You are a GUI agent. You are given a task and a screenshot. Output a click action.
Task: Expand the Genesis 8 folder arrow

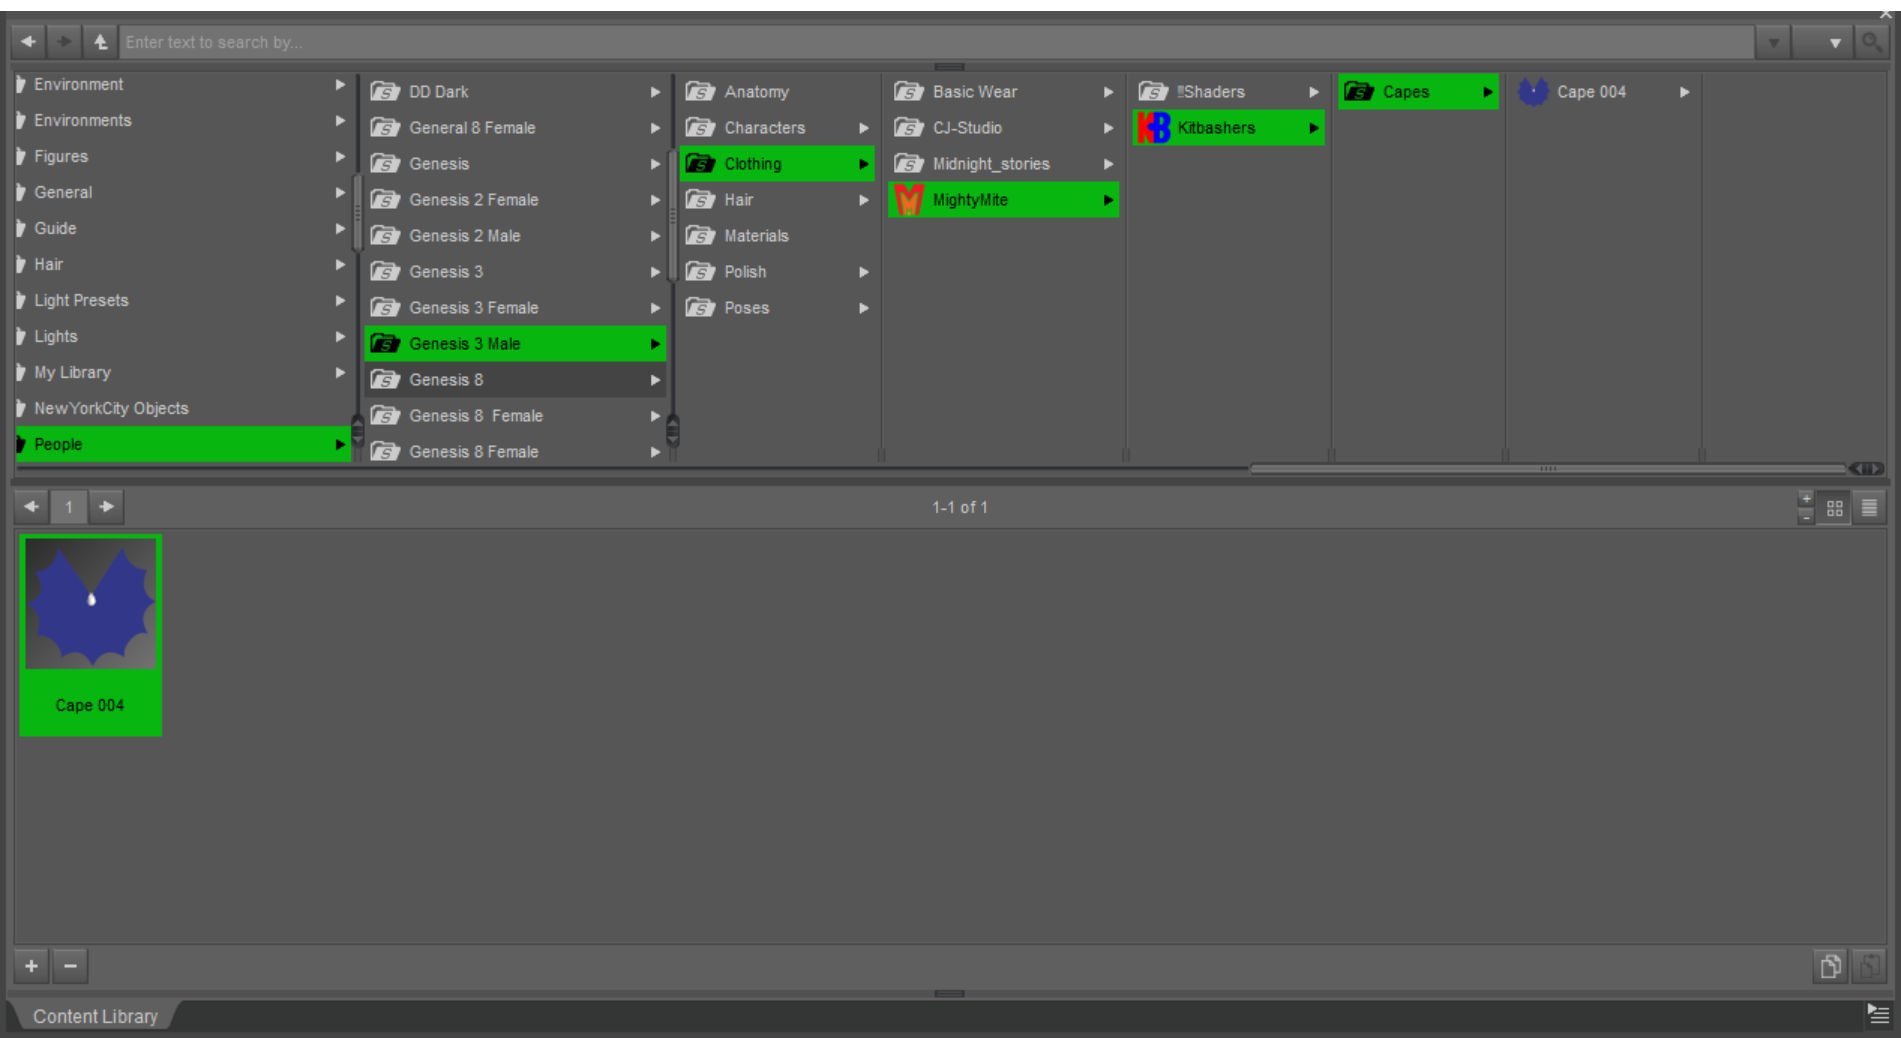[x=655, y=380]
